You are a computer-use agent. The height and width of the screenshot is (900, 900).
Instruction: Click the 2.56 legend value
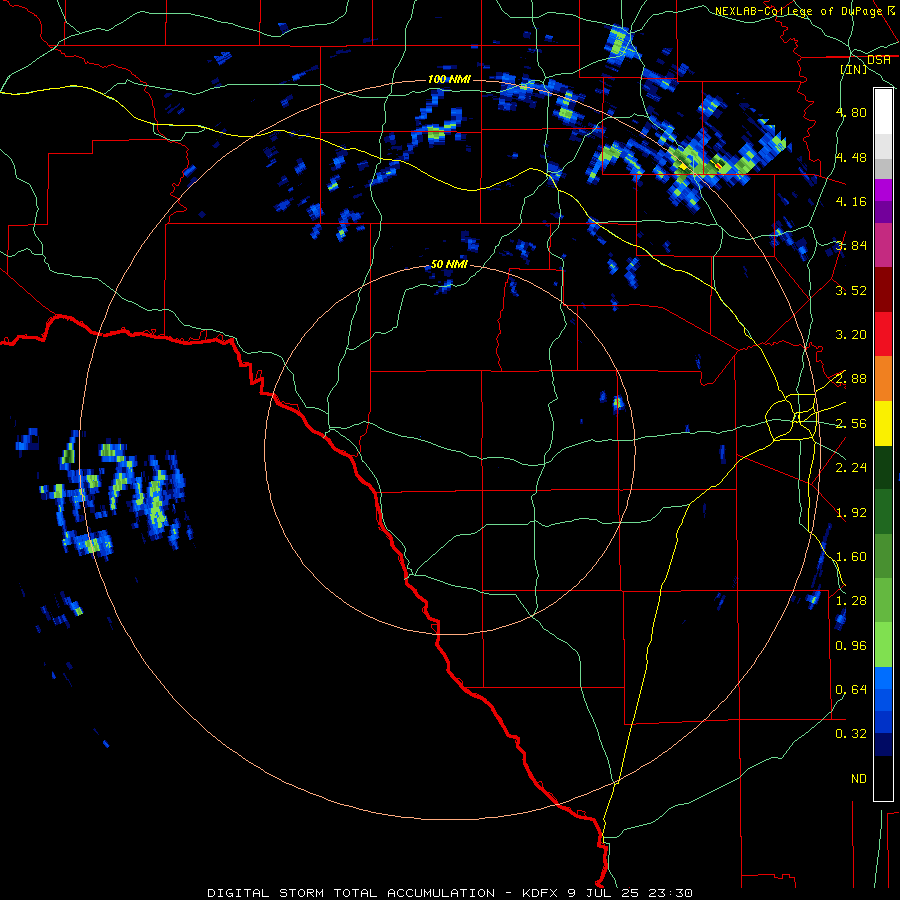coord(851,424)
